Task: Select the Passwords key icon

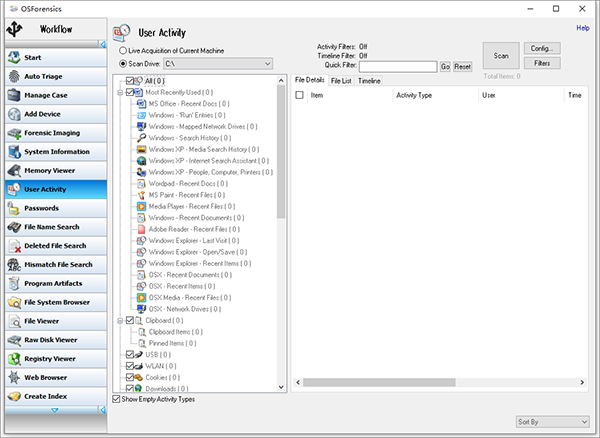Action: 15,208
